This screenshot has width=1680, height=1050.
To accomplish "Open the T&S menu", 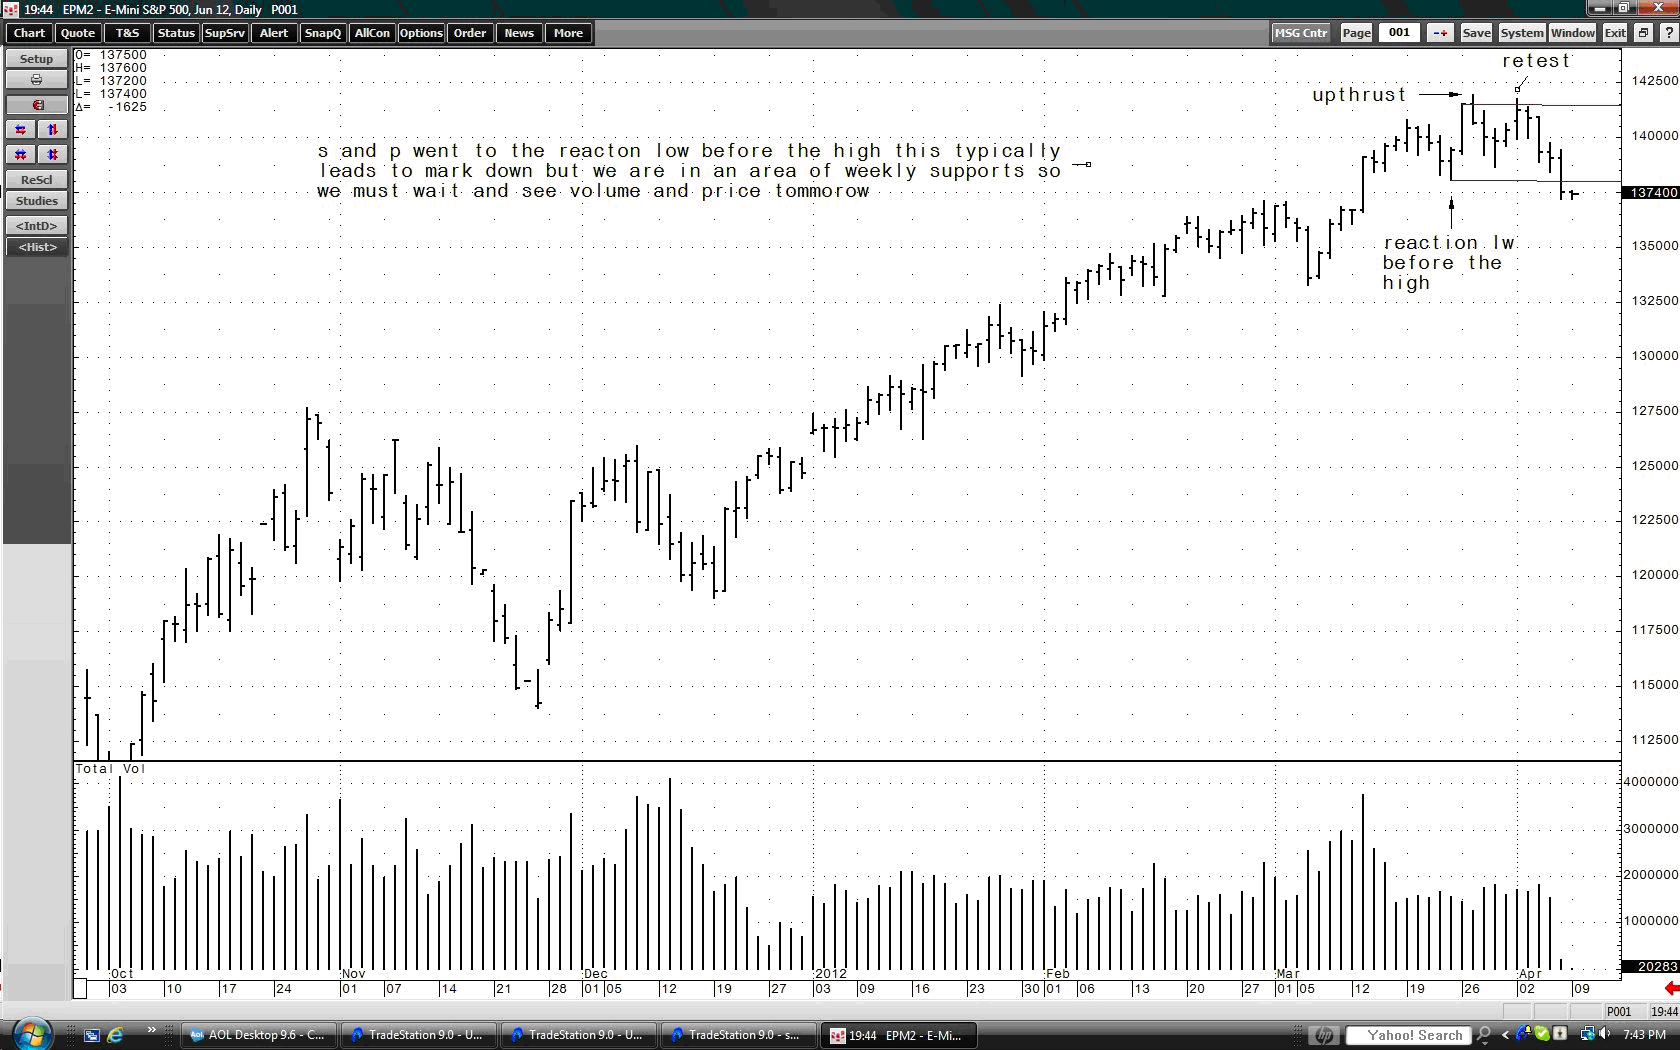I will 127,33.
